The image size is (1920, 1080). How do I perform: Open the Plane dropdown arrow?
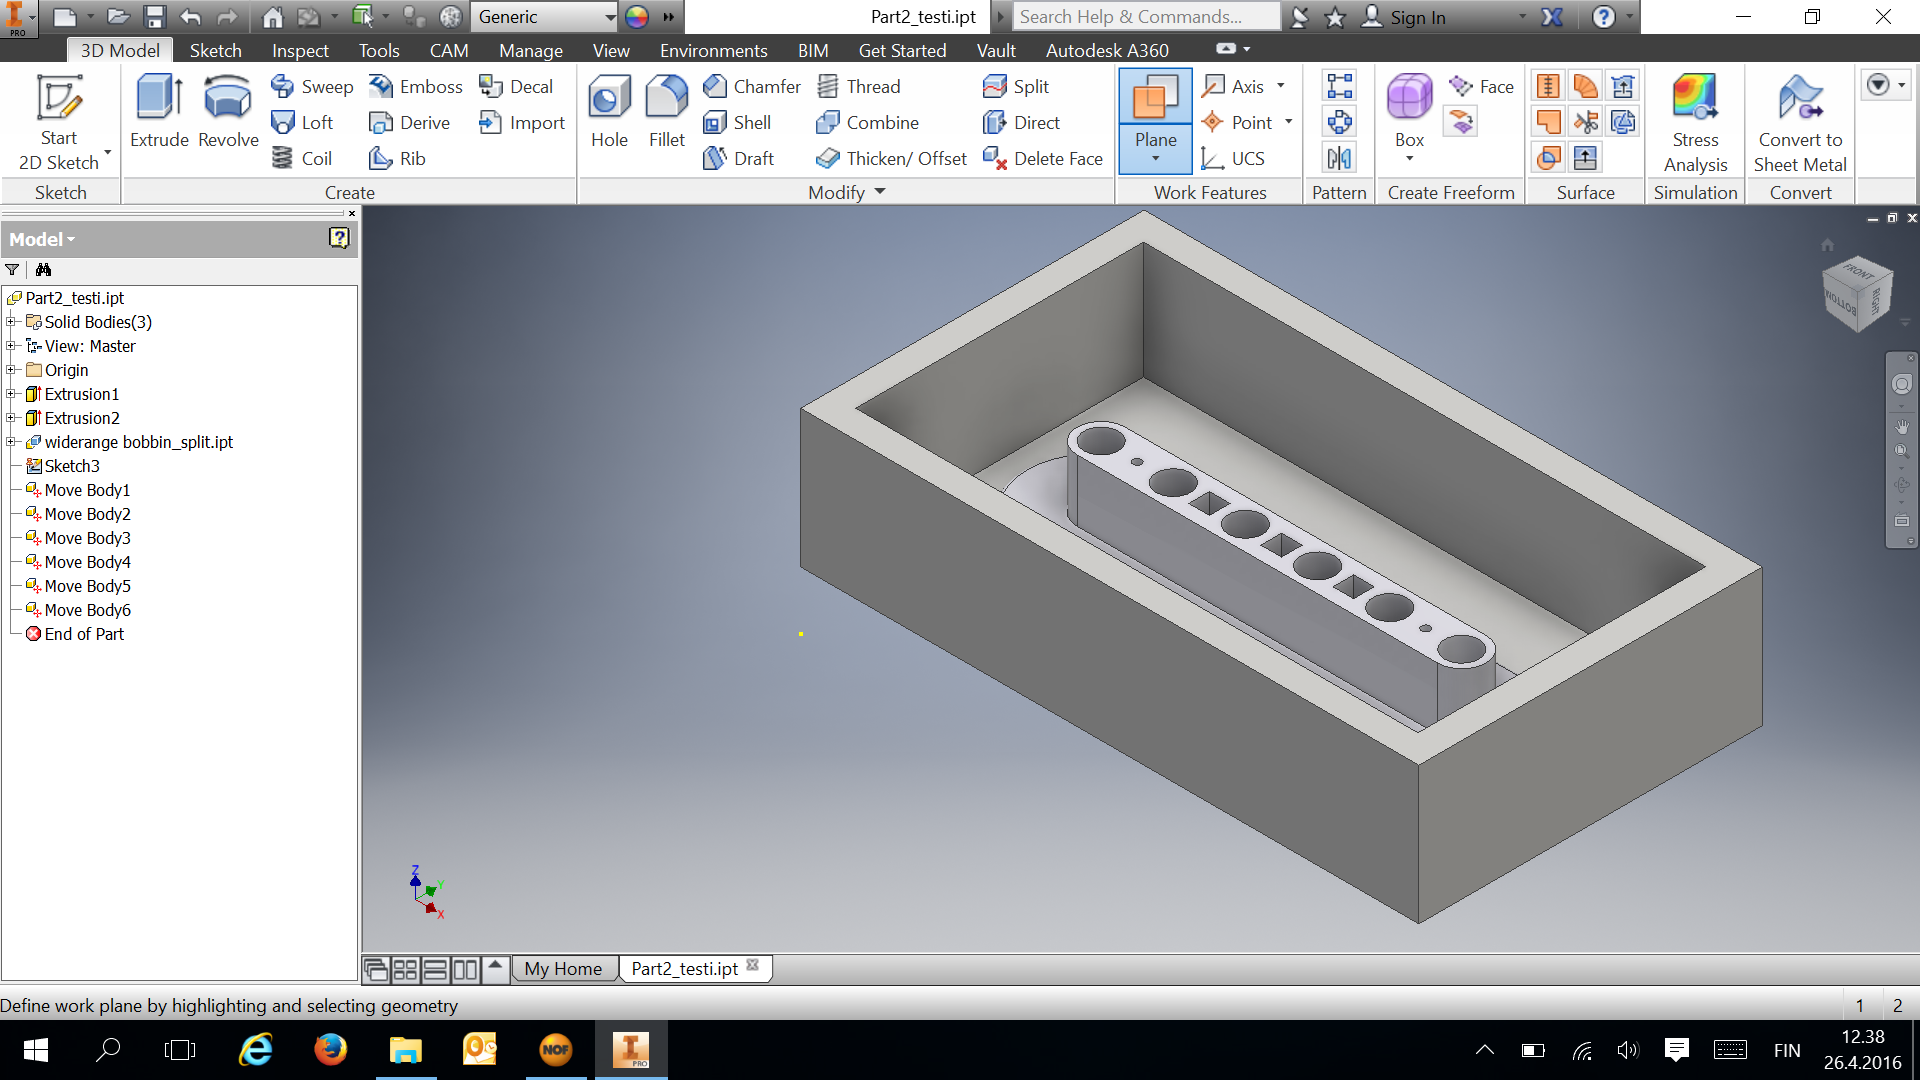pyautogui.click(x=1155, y=159)
